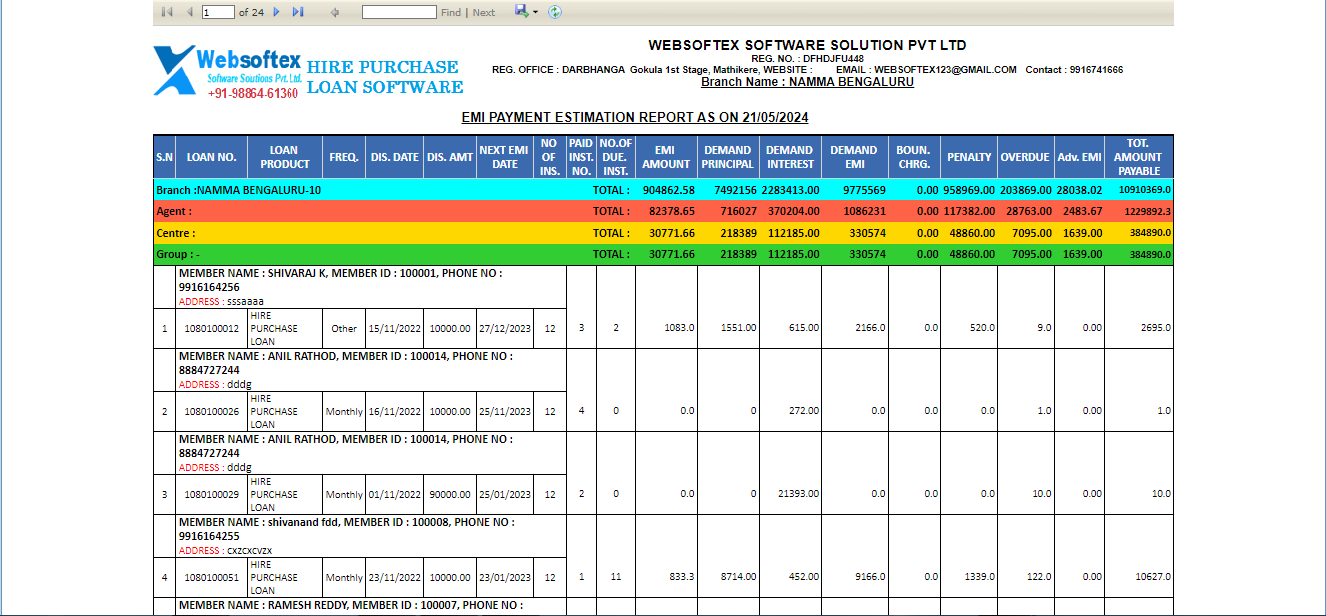Screen dimensions: 1326x616
Task: Click total payable 2695.0
Action: 1156,328
